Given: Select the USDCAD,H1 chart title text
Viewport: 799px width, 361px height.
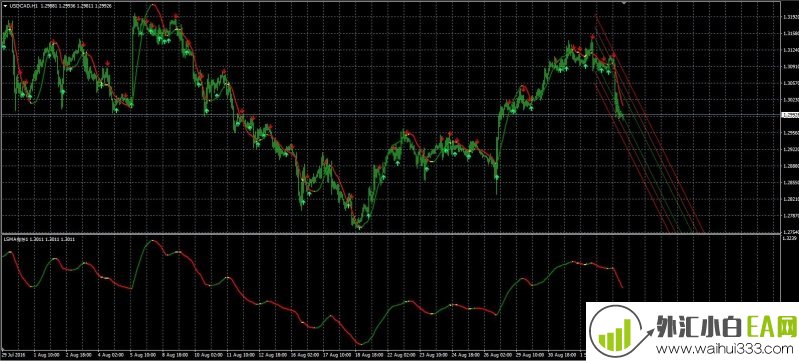Looking at the screenshot, I should 23,5.
